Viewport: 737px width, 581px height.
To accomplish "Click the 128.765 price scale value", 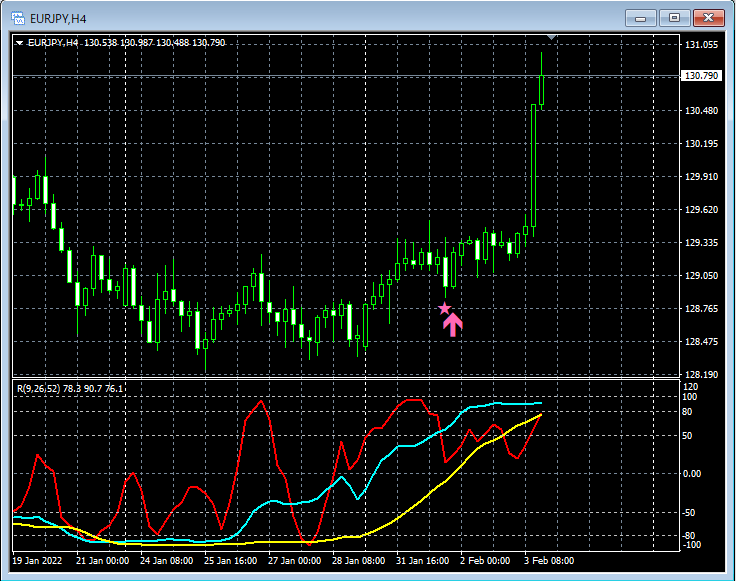I will tap(701, 308).
